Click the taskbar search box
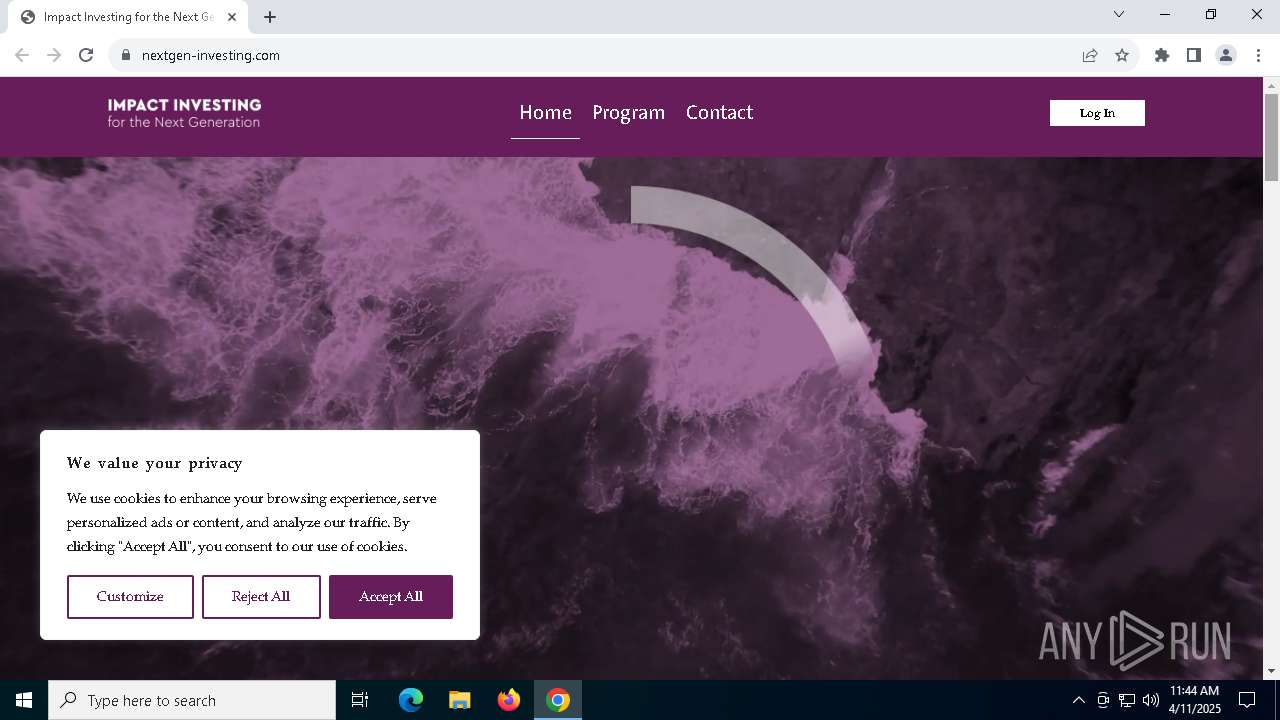The image size is (1280, 720). [192, 700]
